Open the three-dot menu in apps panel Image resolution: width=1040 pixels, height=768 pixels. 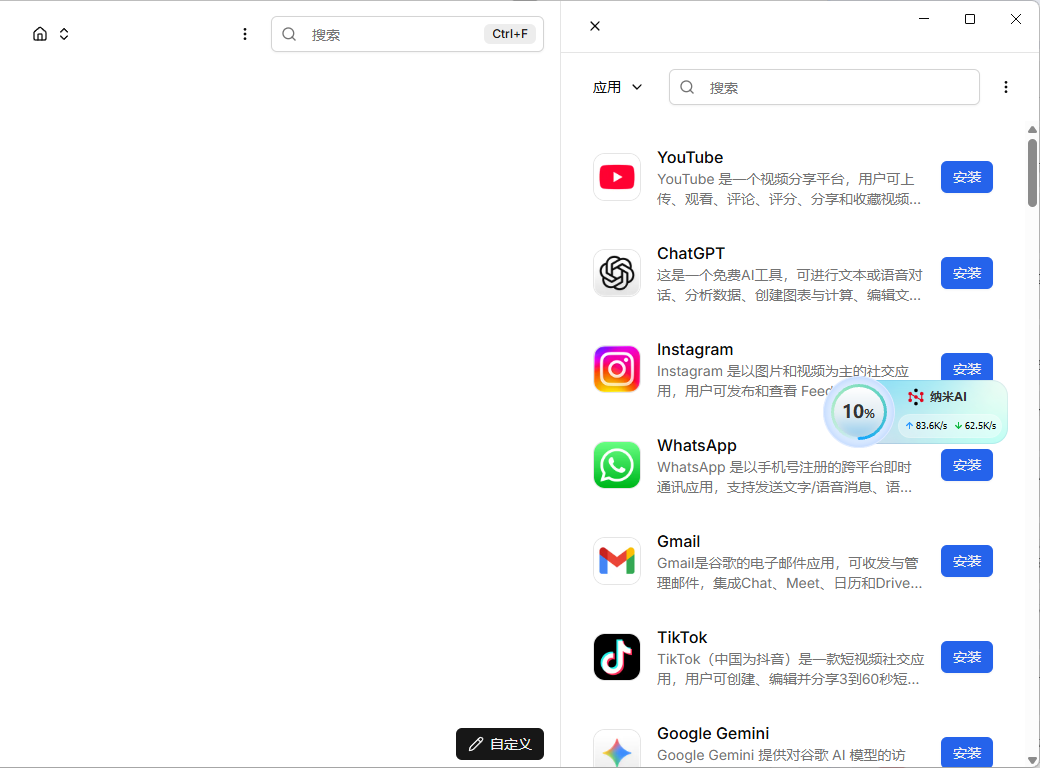pos(1006,87)
